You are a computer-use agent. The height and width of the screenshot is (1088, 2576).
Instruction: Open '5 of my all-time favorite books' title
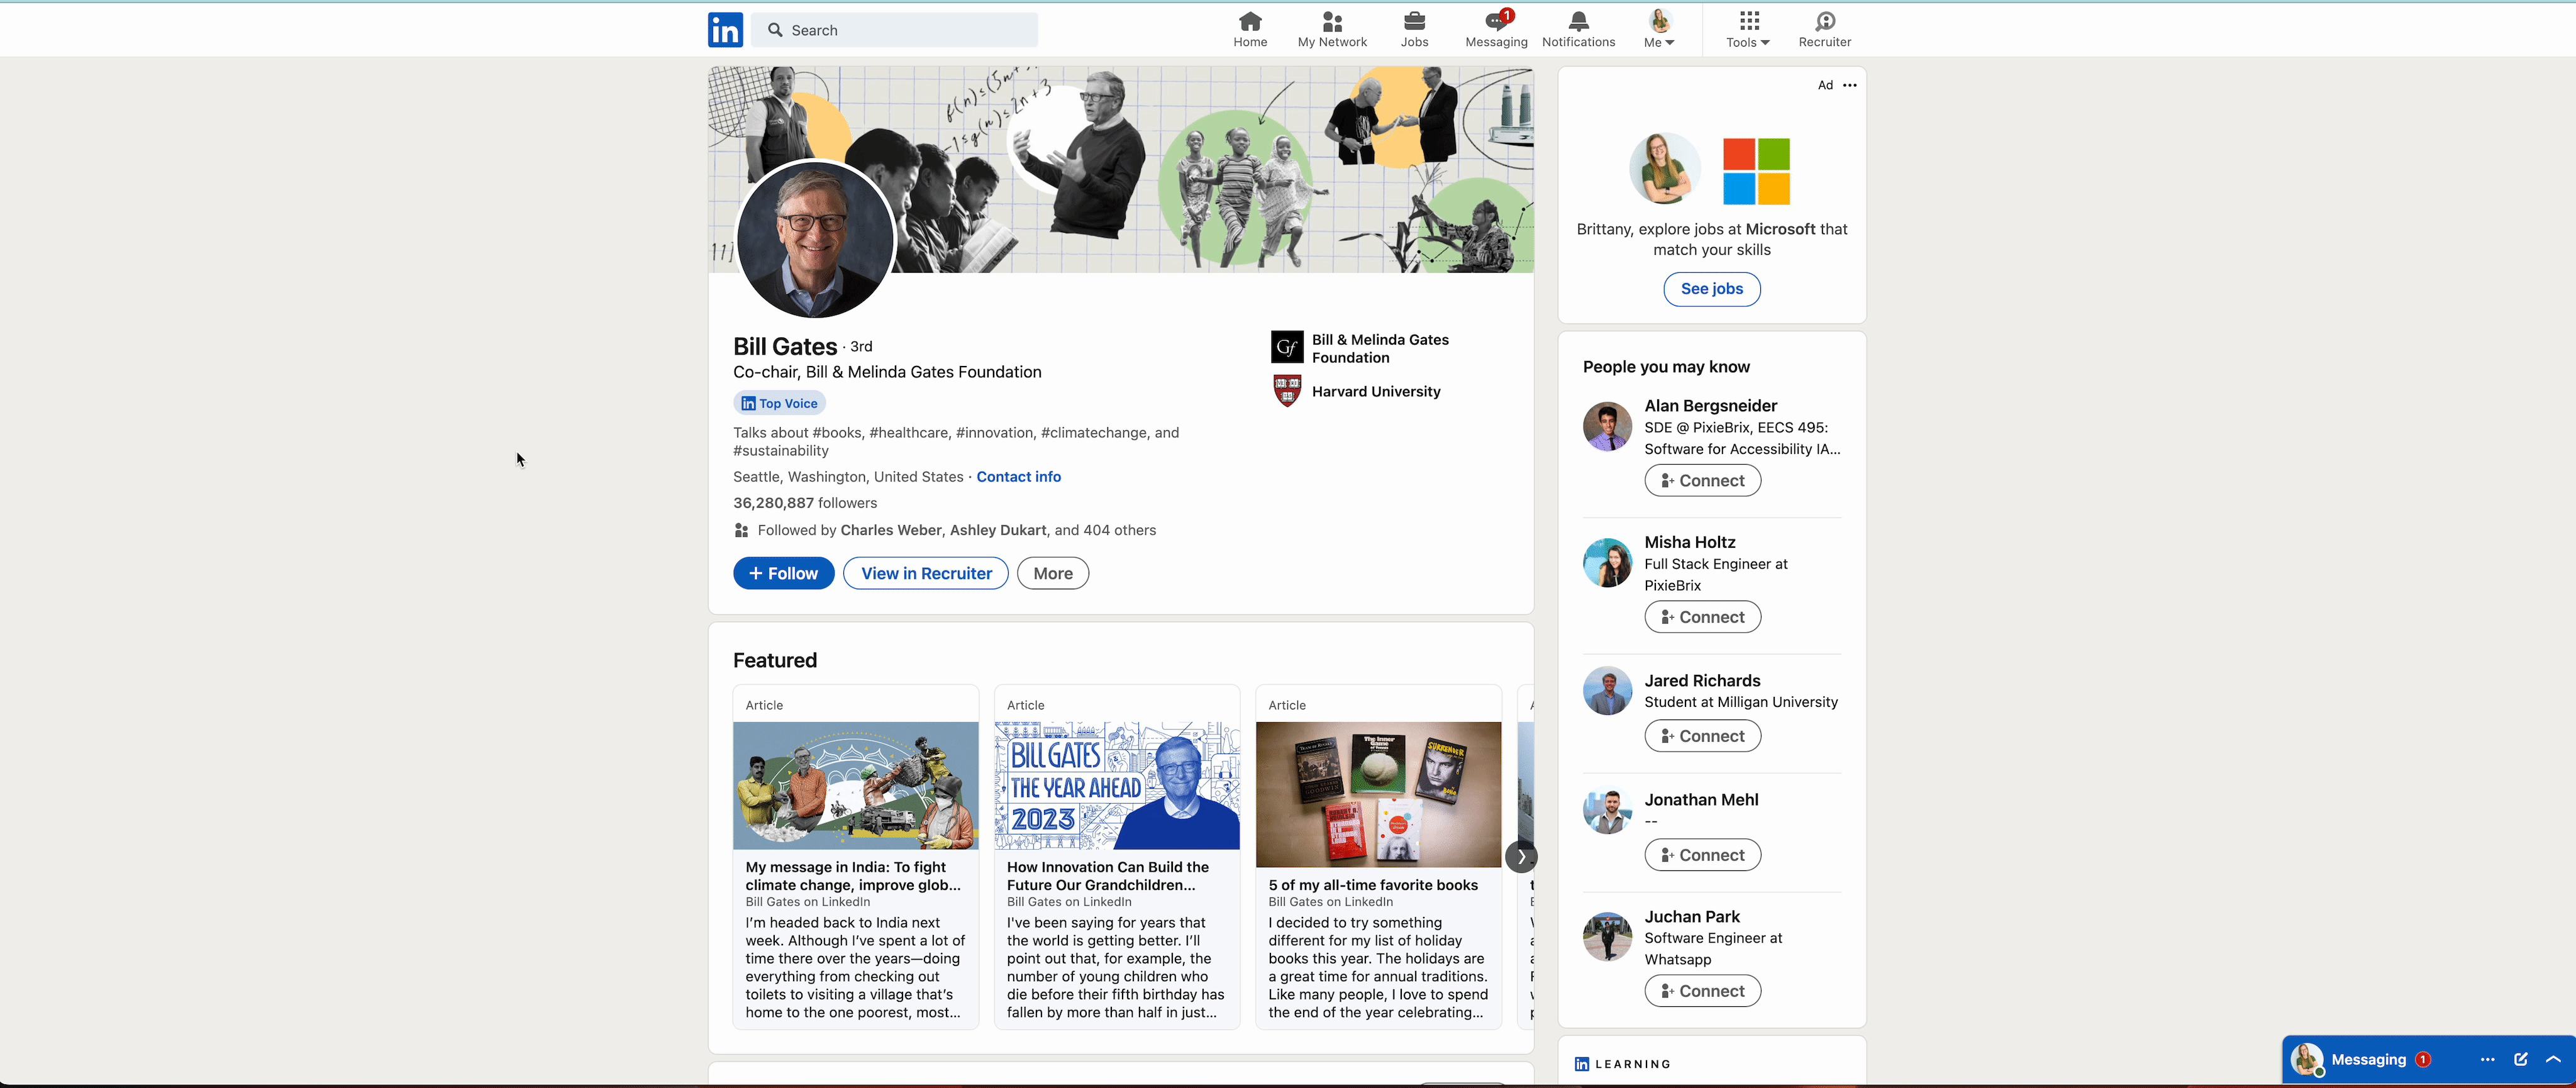1373,885
